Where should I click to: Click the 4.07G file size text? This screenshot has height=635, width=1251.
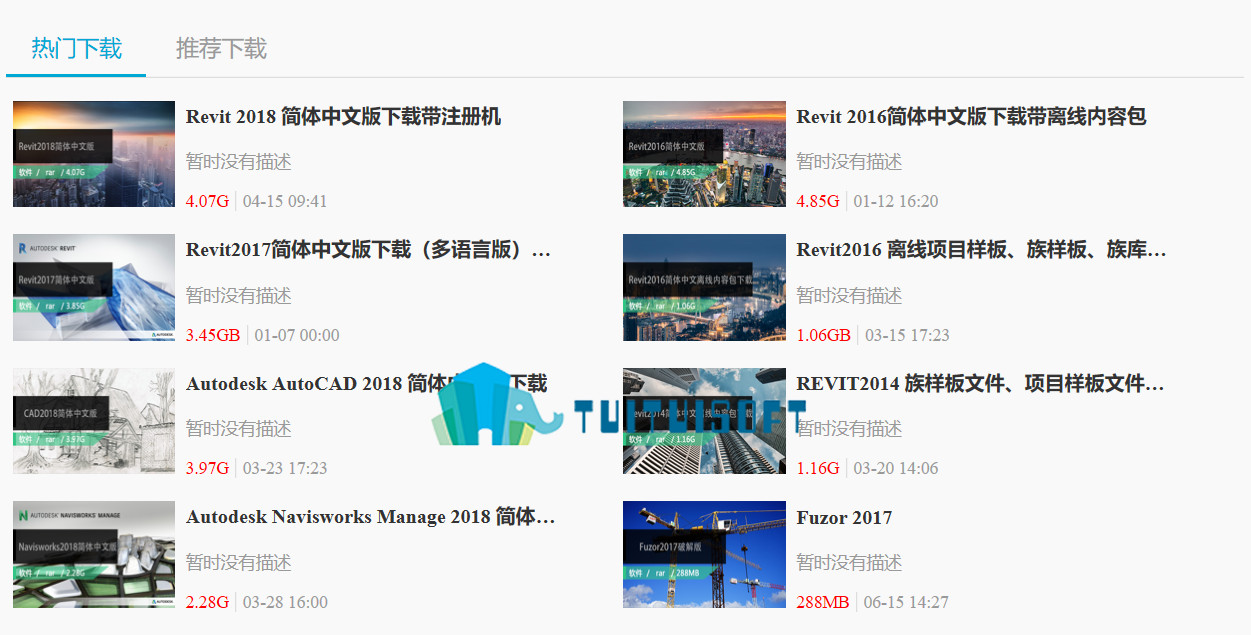[x=208, y=201]
